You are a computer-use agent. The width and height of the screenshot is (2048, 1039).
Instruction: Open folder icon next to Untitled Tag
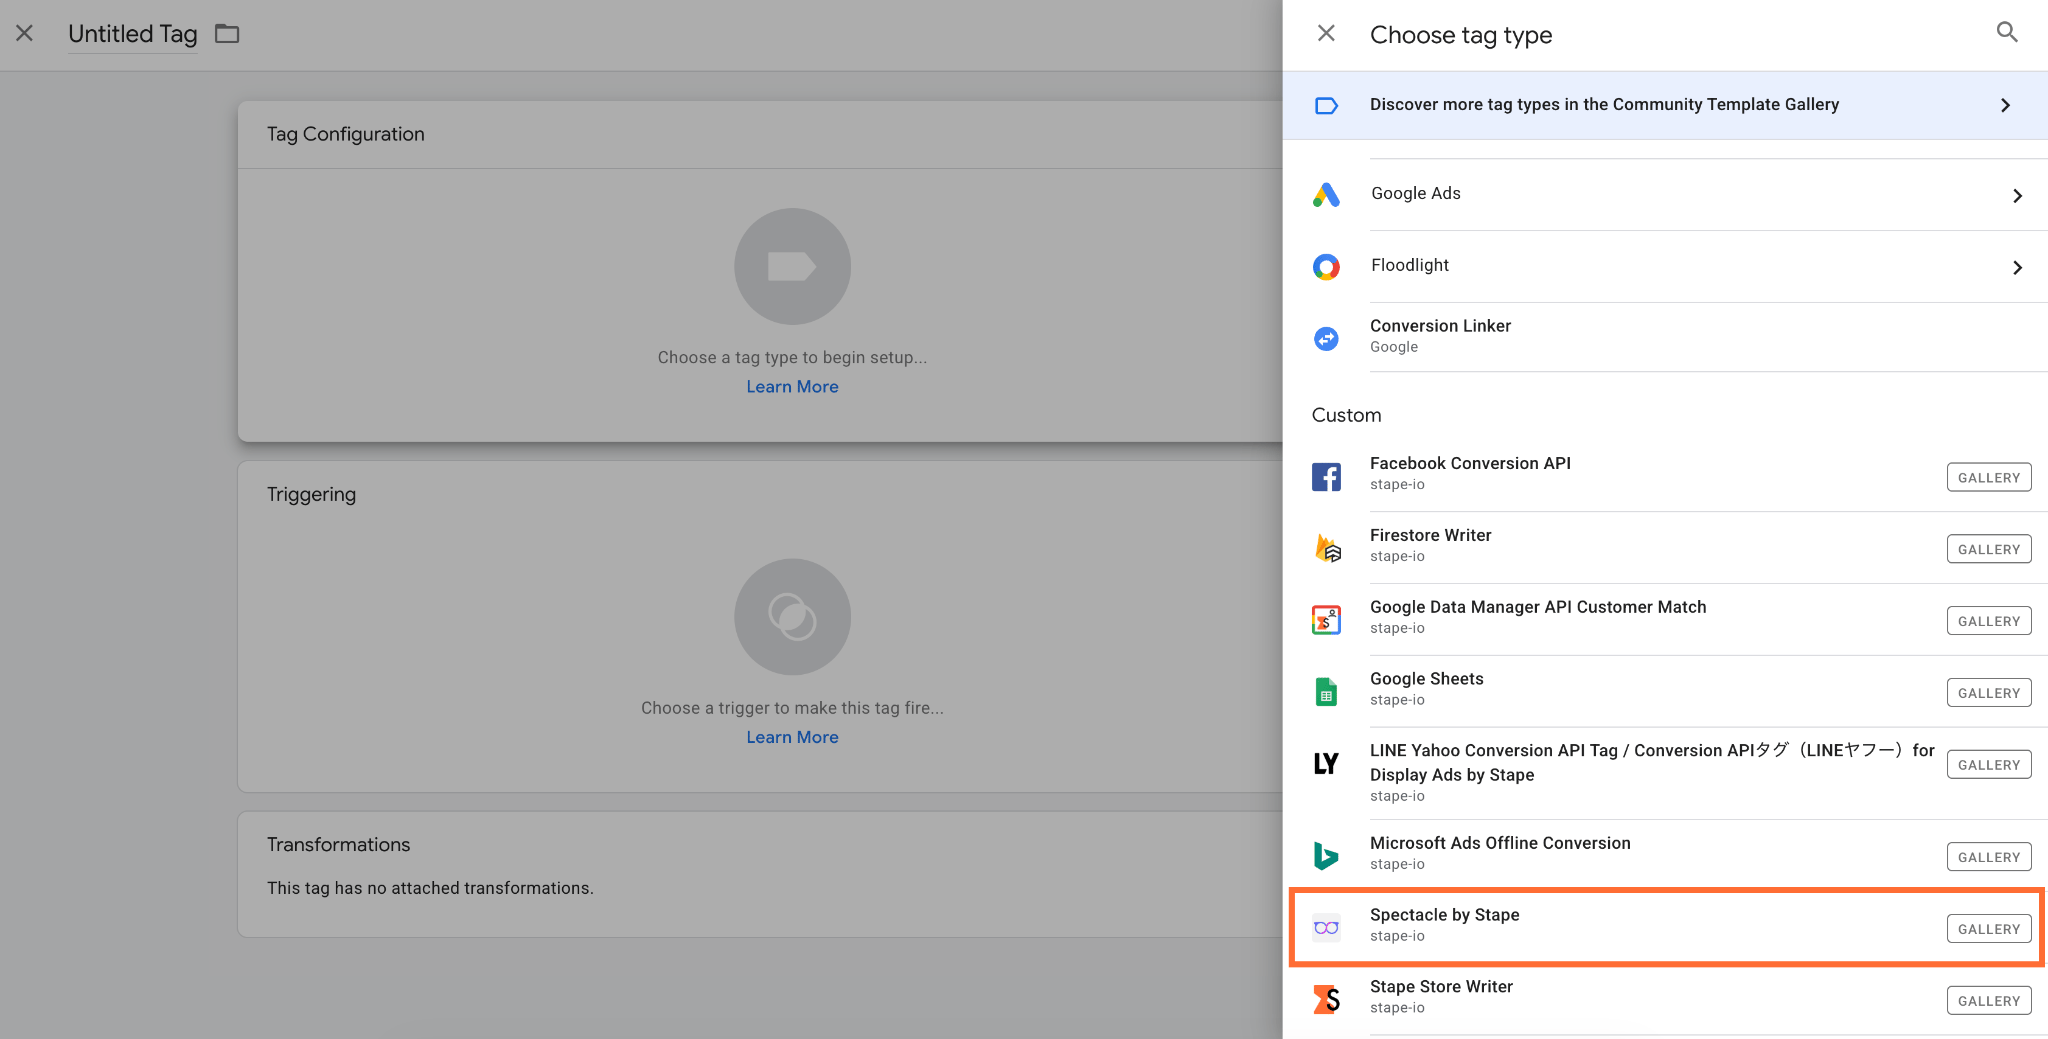coord(227,34)
